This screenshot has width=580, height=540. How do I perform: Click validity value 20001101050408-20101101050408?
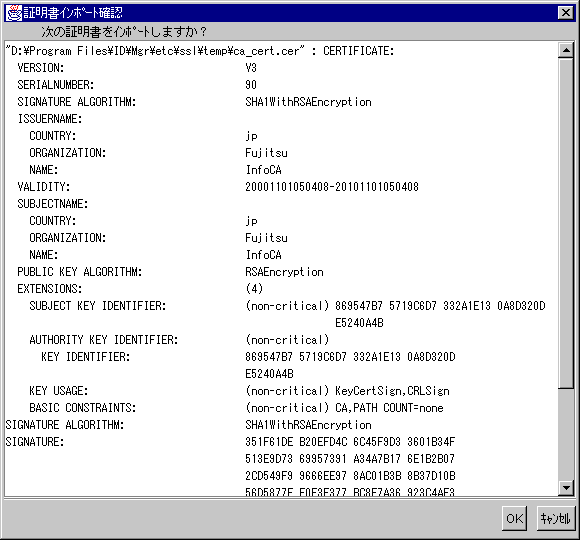tap(332, 187)
